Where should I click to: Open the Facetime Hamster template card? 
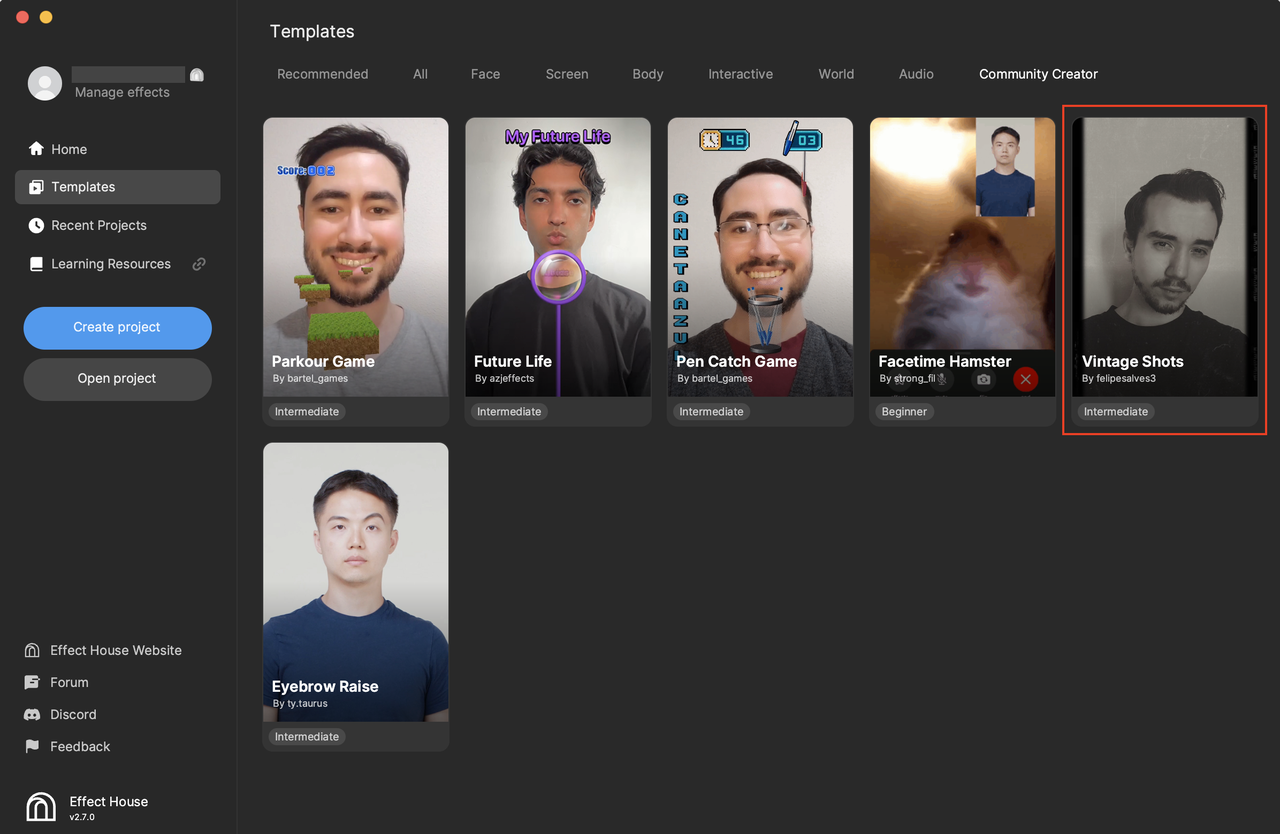(x=962, y=272)
